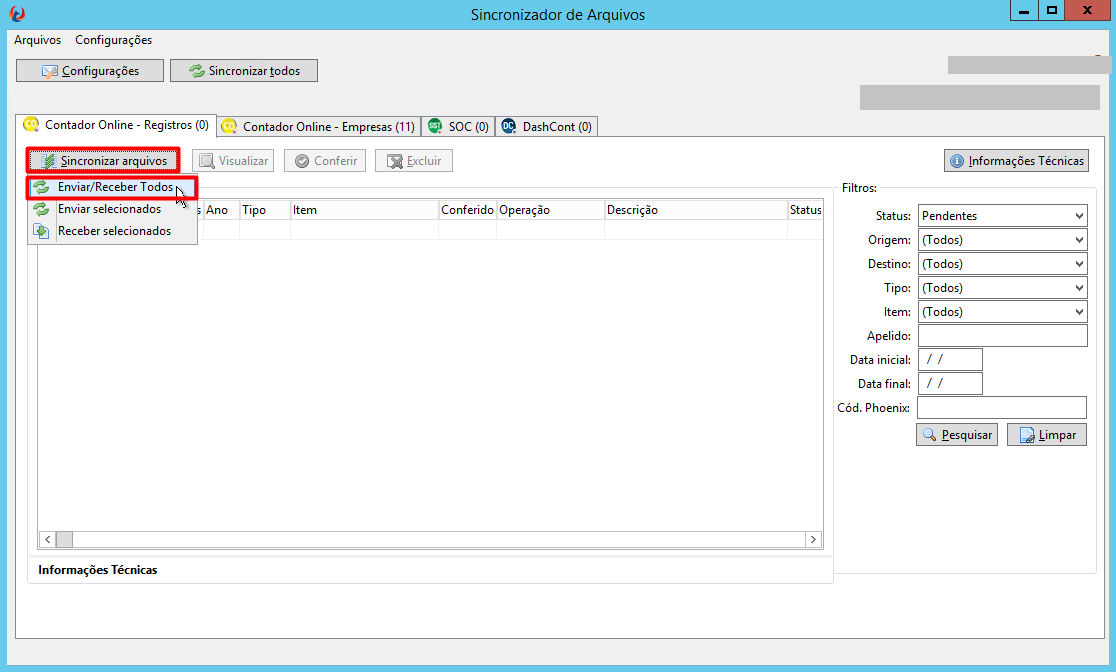Viewport: 1116px width, 672px height.
Task: Click the horizontal scrollbar left arrow
Action: click(47, 540)
